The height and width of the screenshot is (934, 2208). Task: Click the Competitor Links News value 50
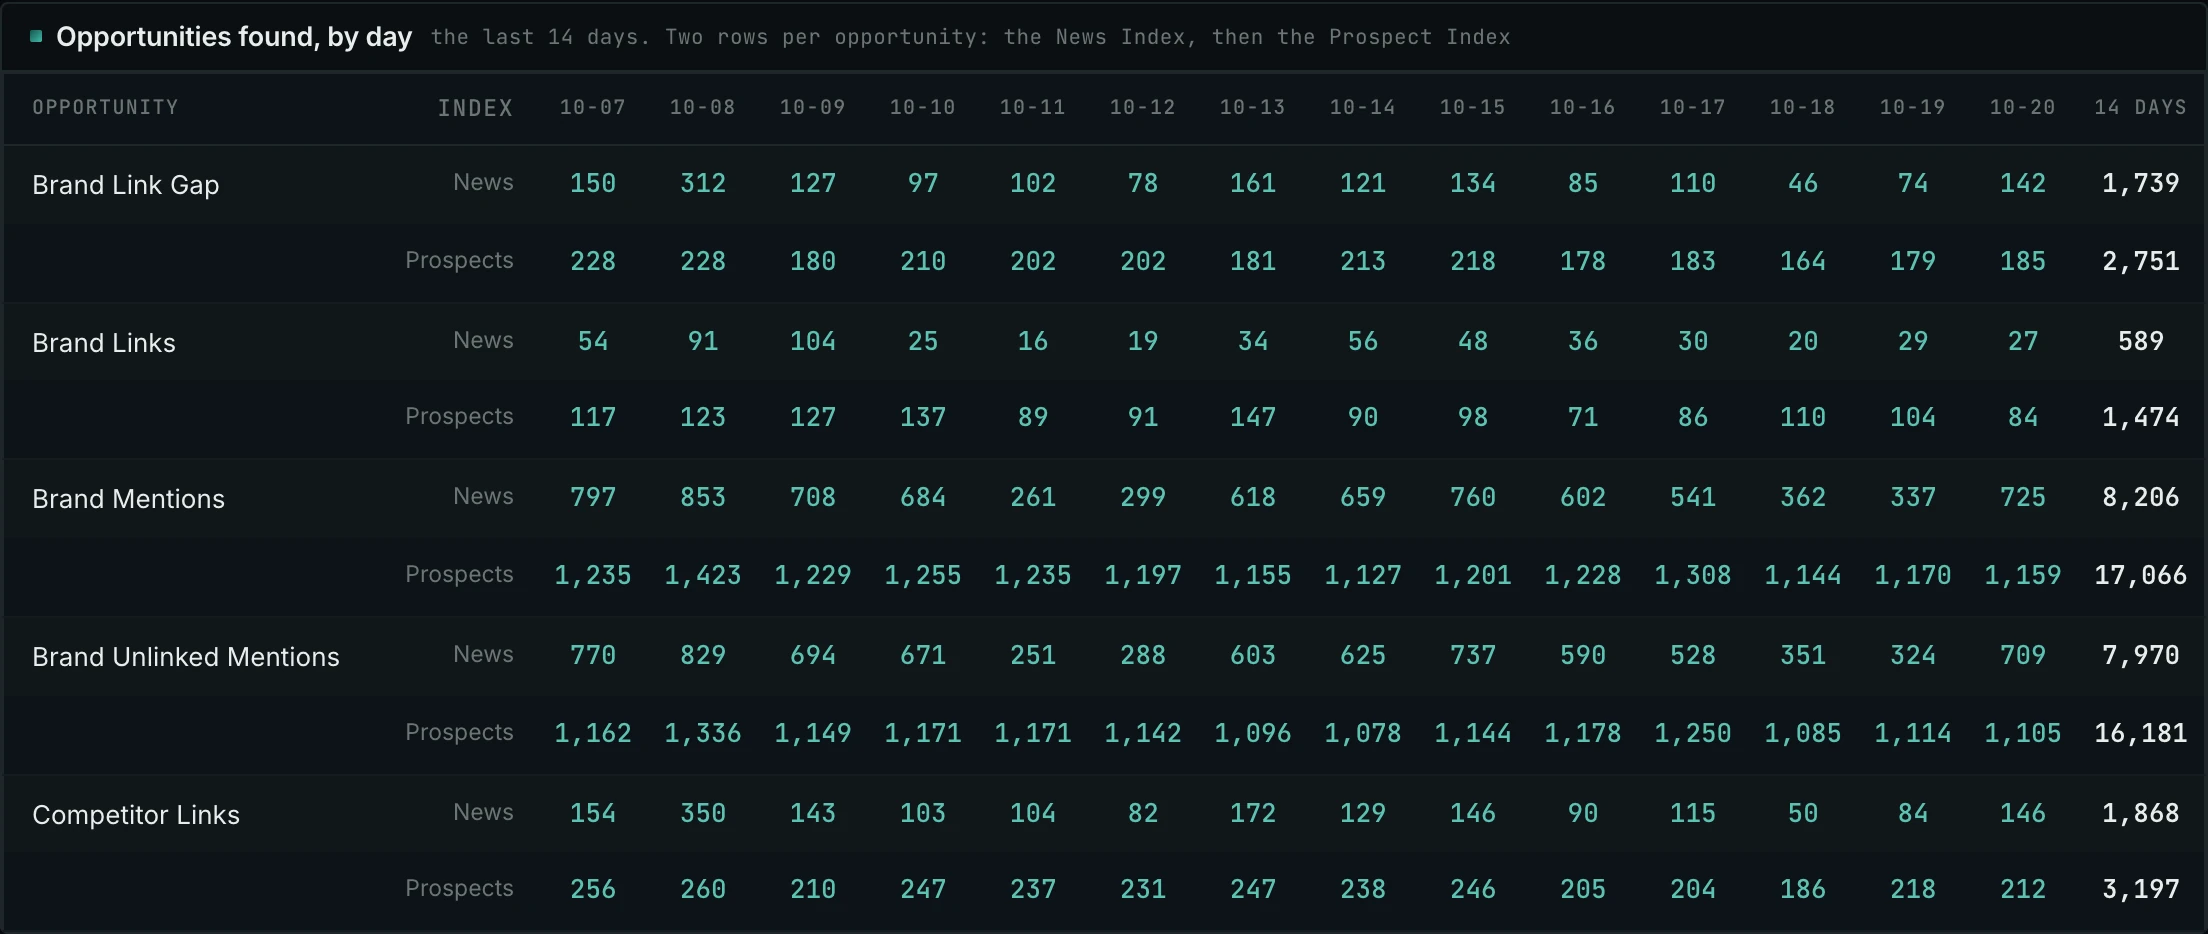1803,813
